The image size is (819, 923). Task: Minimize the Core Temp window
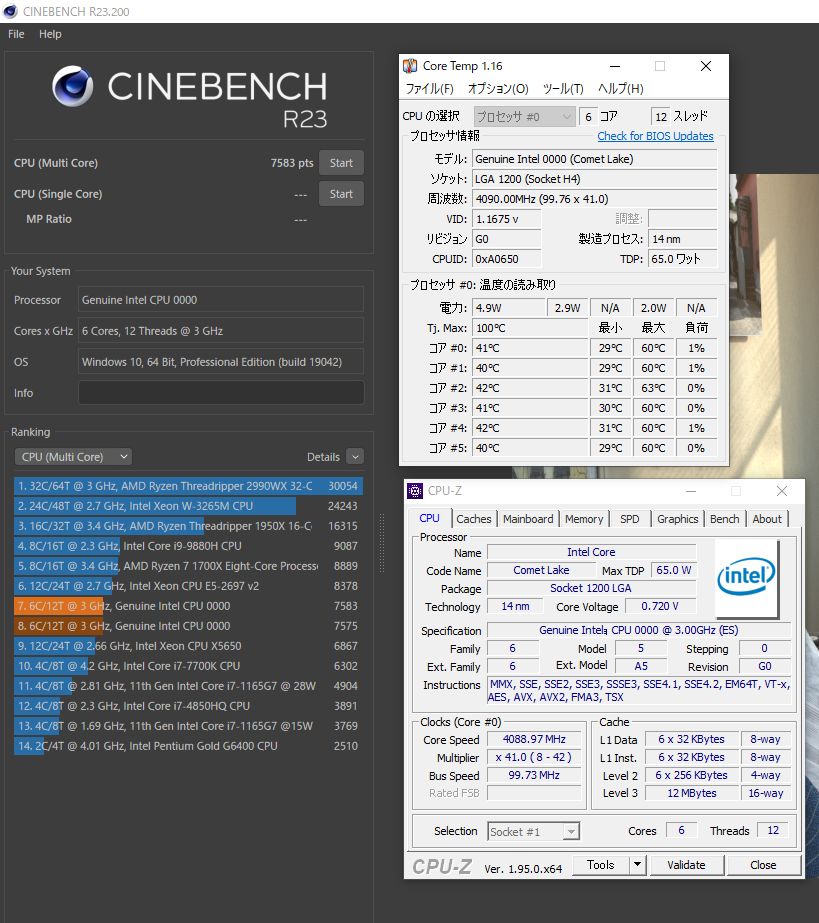pos(615,66)
